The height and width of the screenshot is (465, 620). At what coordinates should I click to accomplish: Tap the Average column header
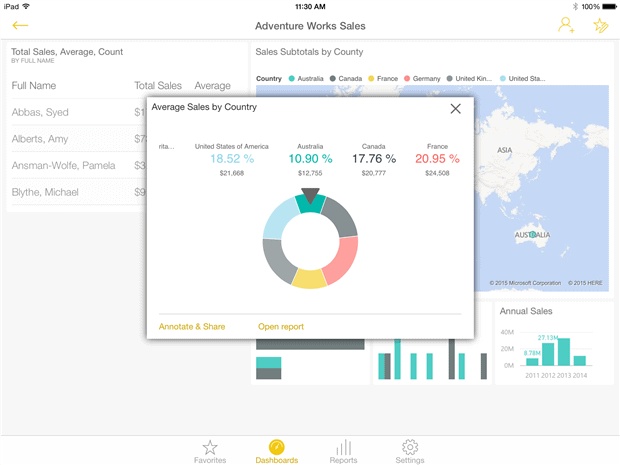pos(212,86)
